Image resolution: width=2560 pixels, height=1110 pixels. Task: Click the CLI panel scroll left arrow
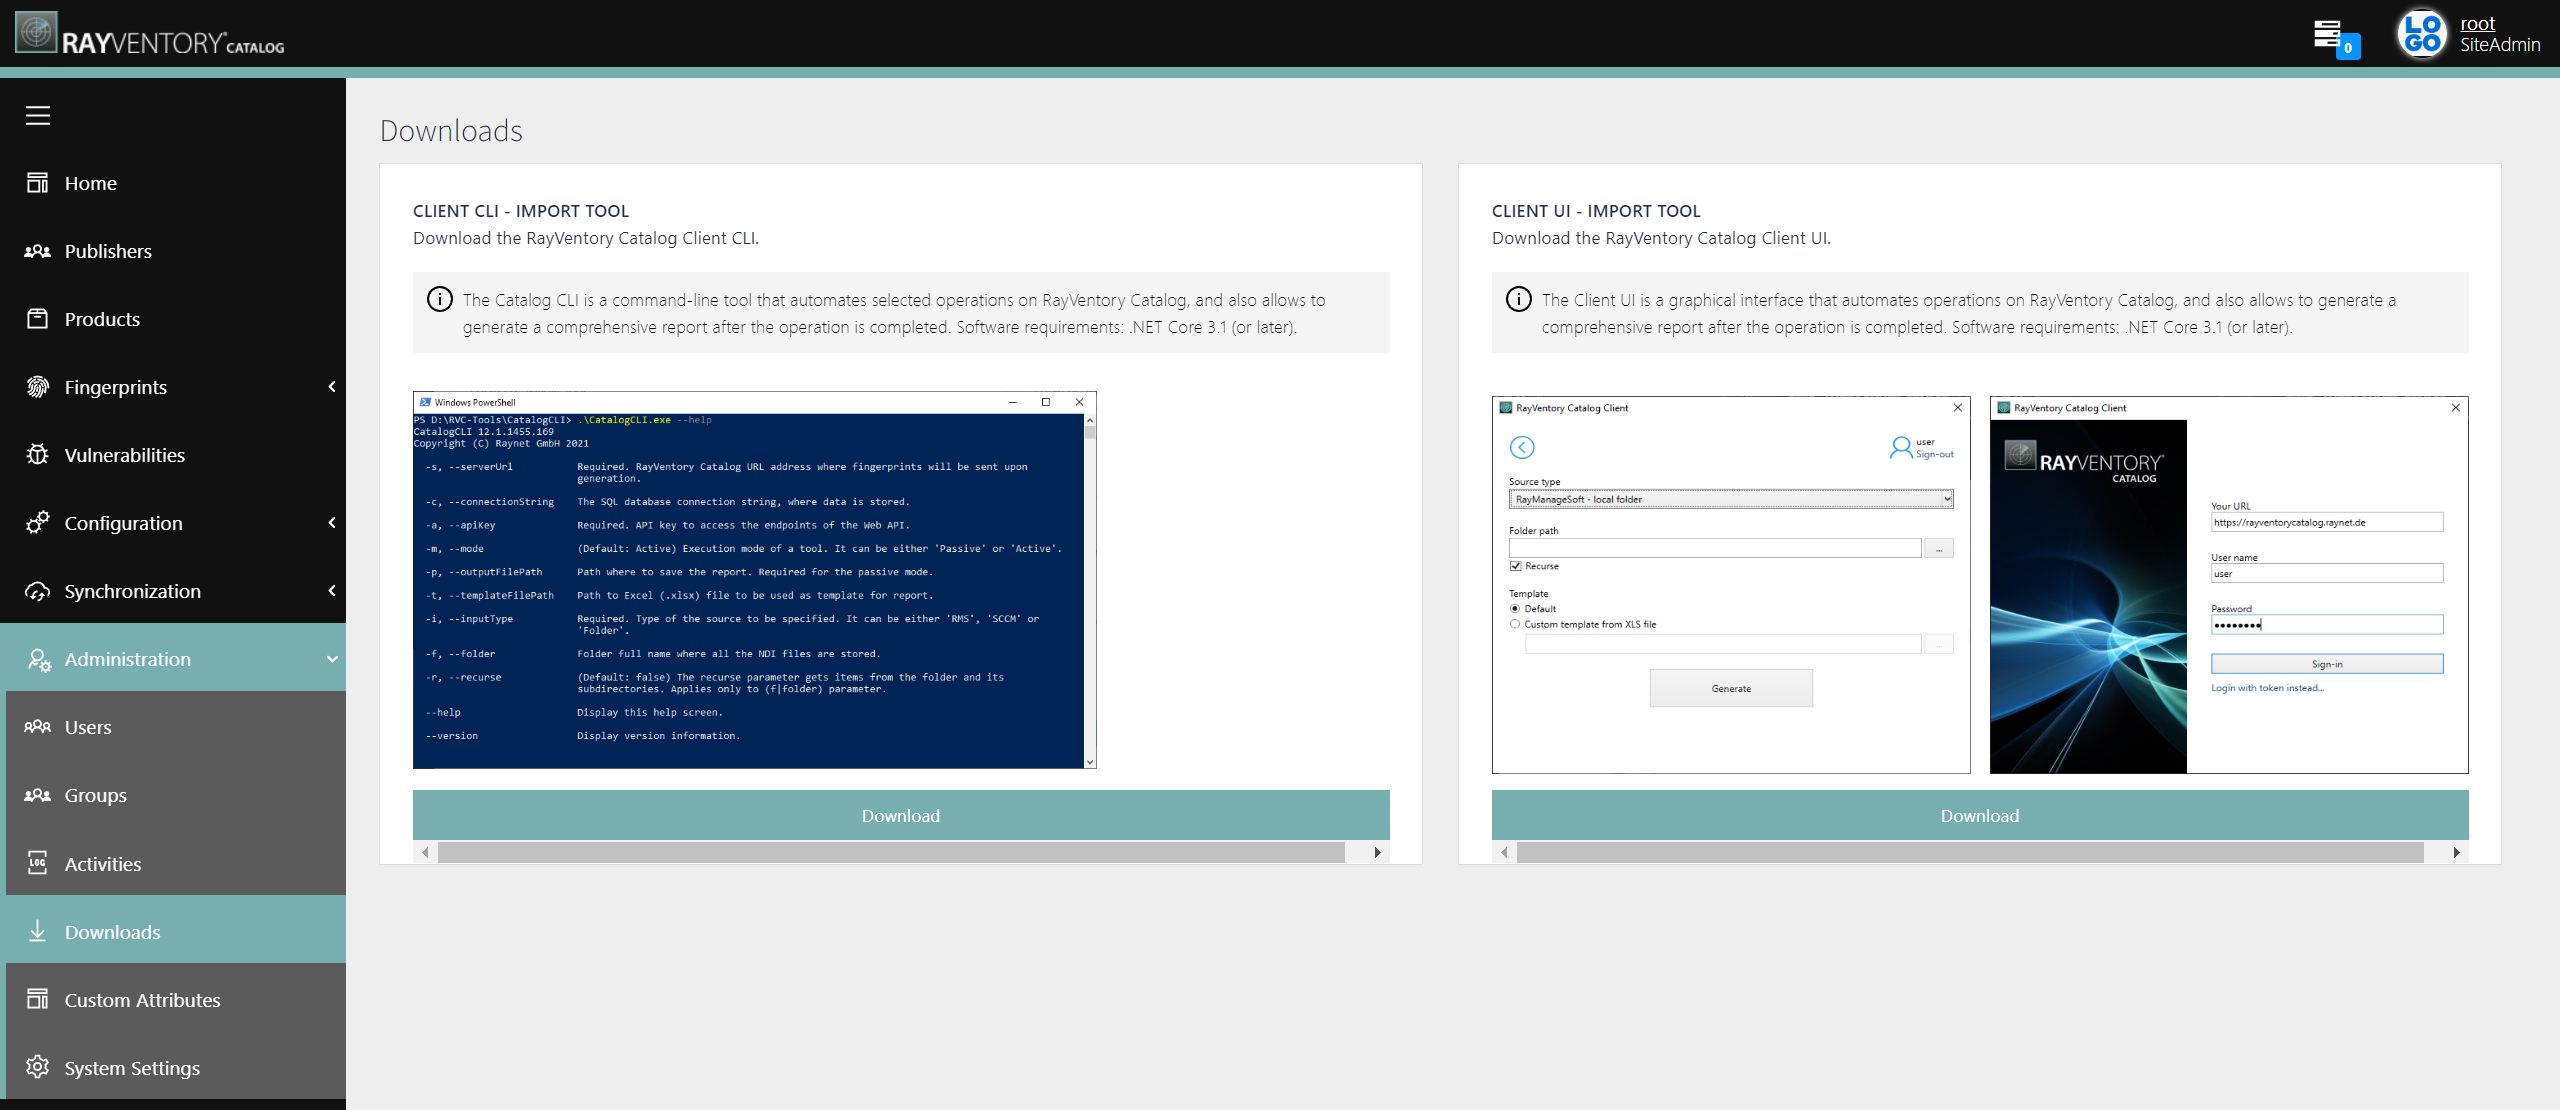425,852
